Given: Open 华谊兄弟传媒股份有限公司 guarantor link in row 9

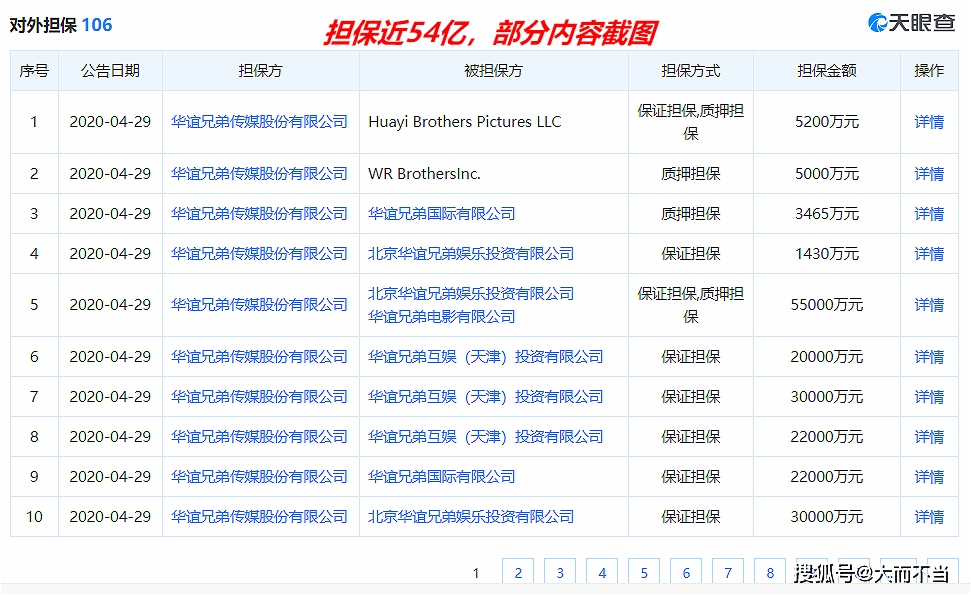Looking at the screenshot, I should 259,477.
